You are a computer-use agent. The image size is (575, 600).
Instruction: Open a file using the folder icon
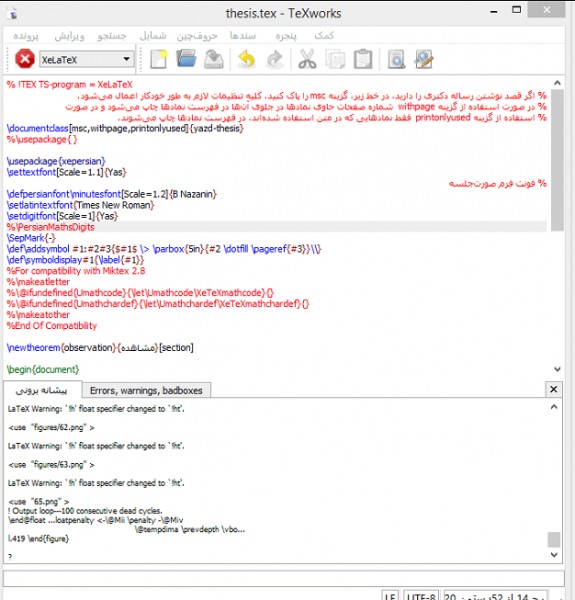coord(186,59)
